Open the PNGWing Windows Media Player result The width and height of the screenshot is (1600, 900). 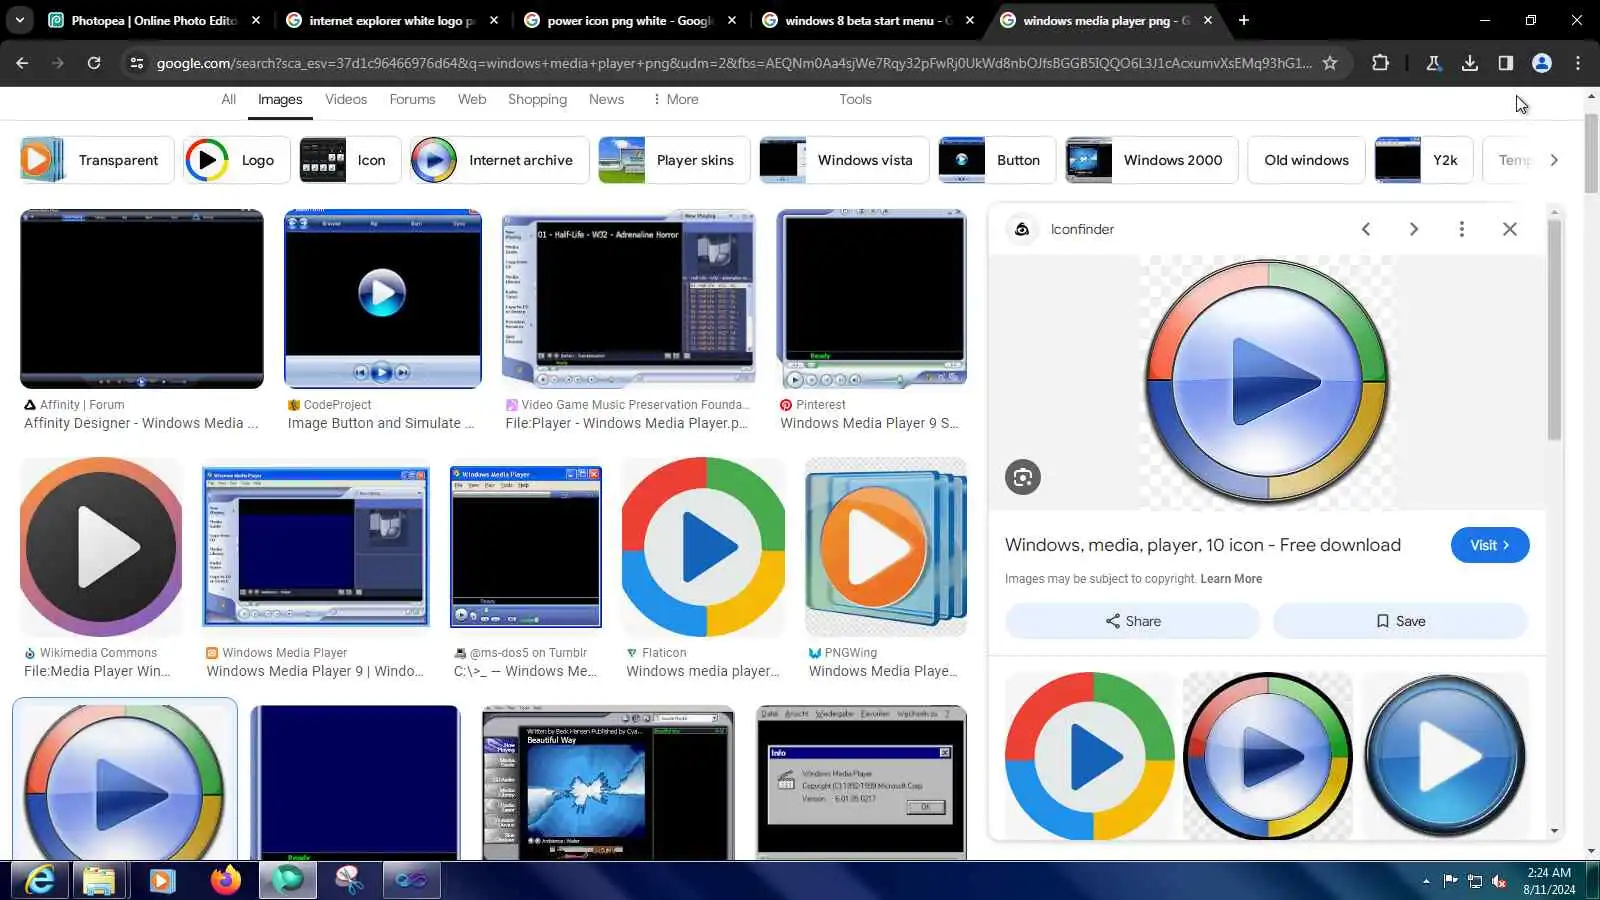886,547
